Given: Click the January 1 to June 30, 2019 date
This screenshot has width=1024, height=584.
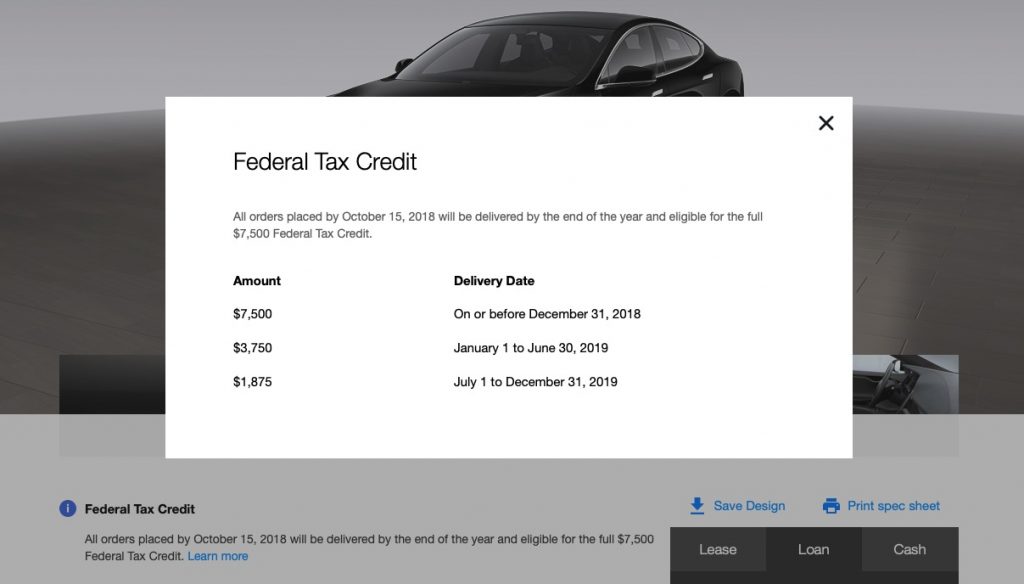Looking at the screenshot, I should click(x=531, y=348).
